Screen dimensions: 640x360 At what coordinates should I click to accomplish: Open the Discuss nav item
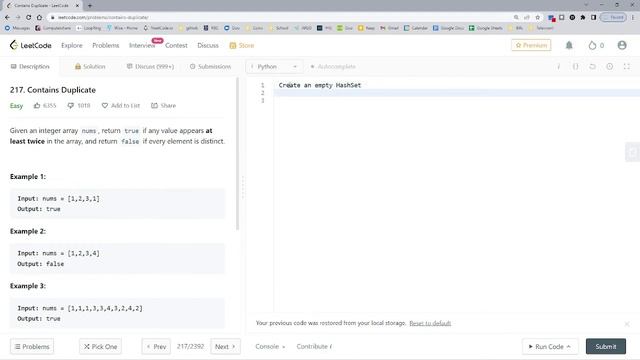pos(208,45)
